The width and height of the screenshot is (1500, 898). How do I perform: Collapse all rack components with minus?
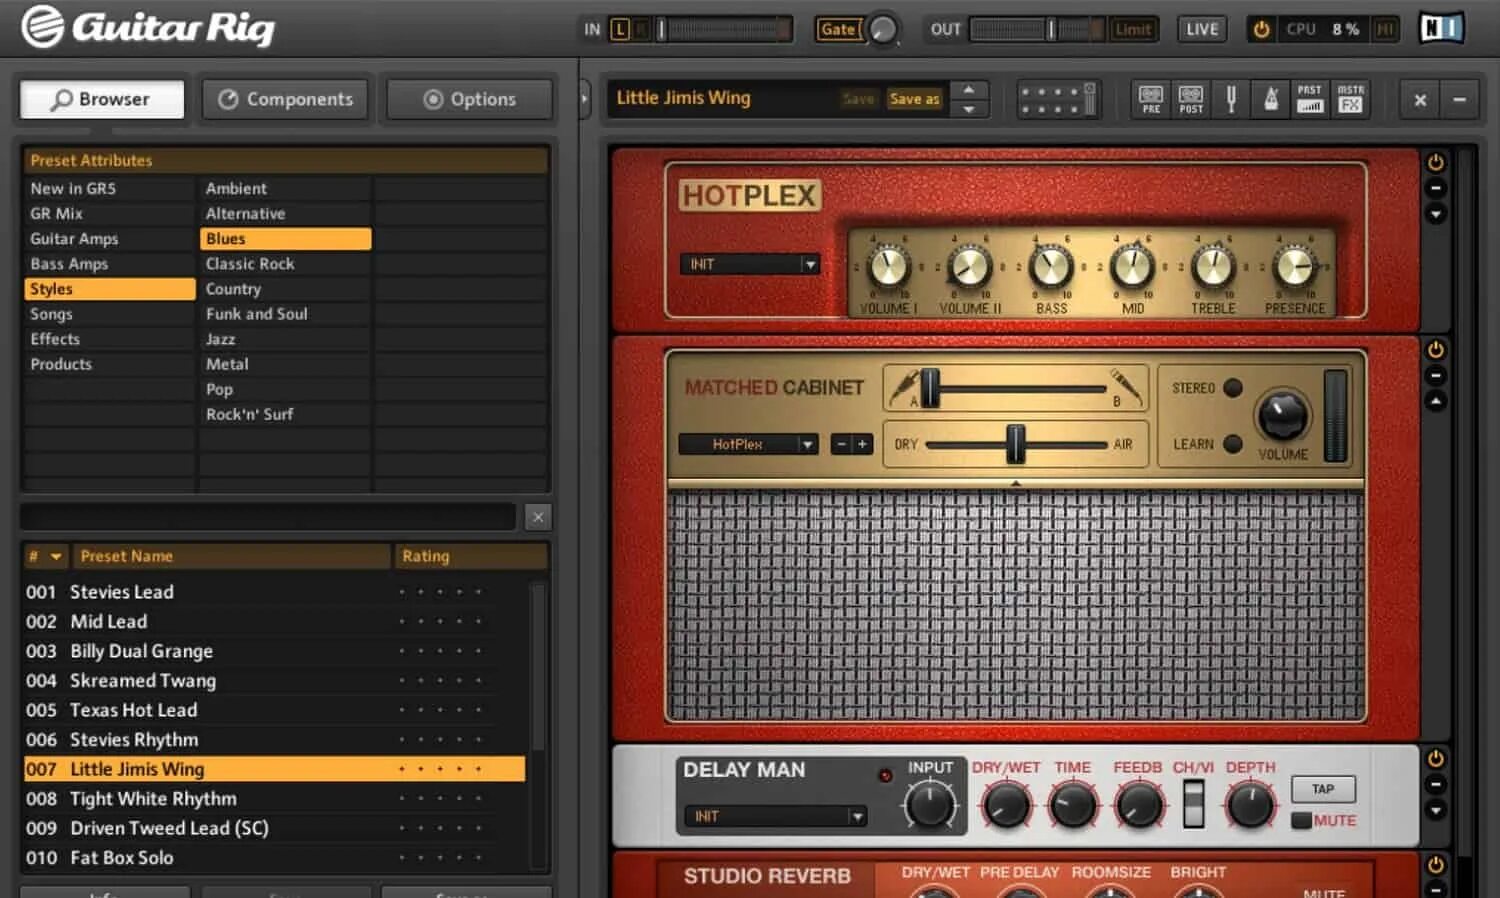click(x=1459, y=99)
